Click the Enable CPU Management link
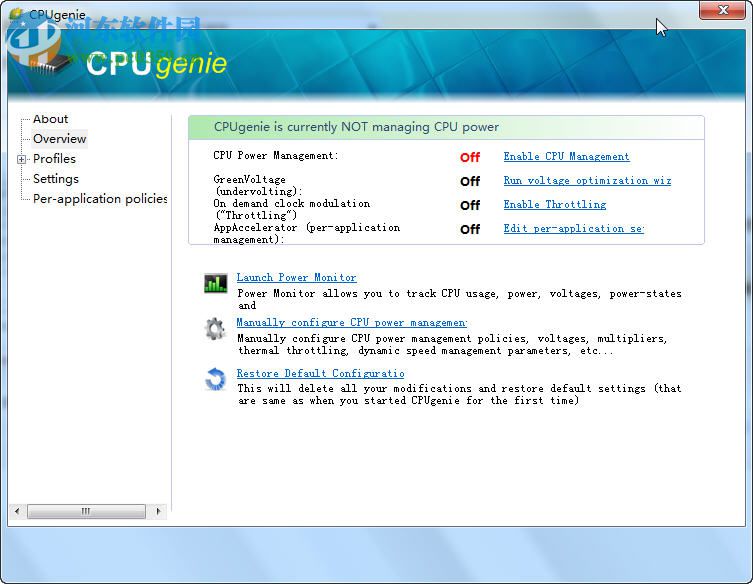This screenshot has height=584, width=753. coord(566,157)
